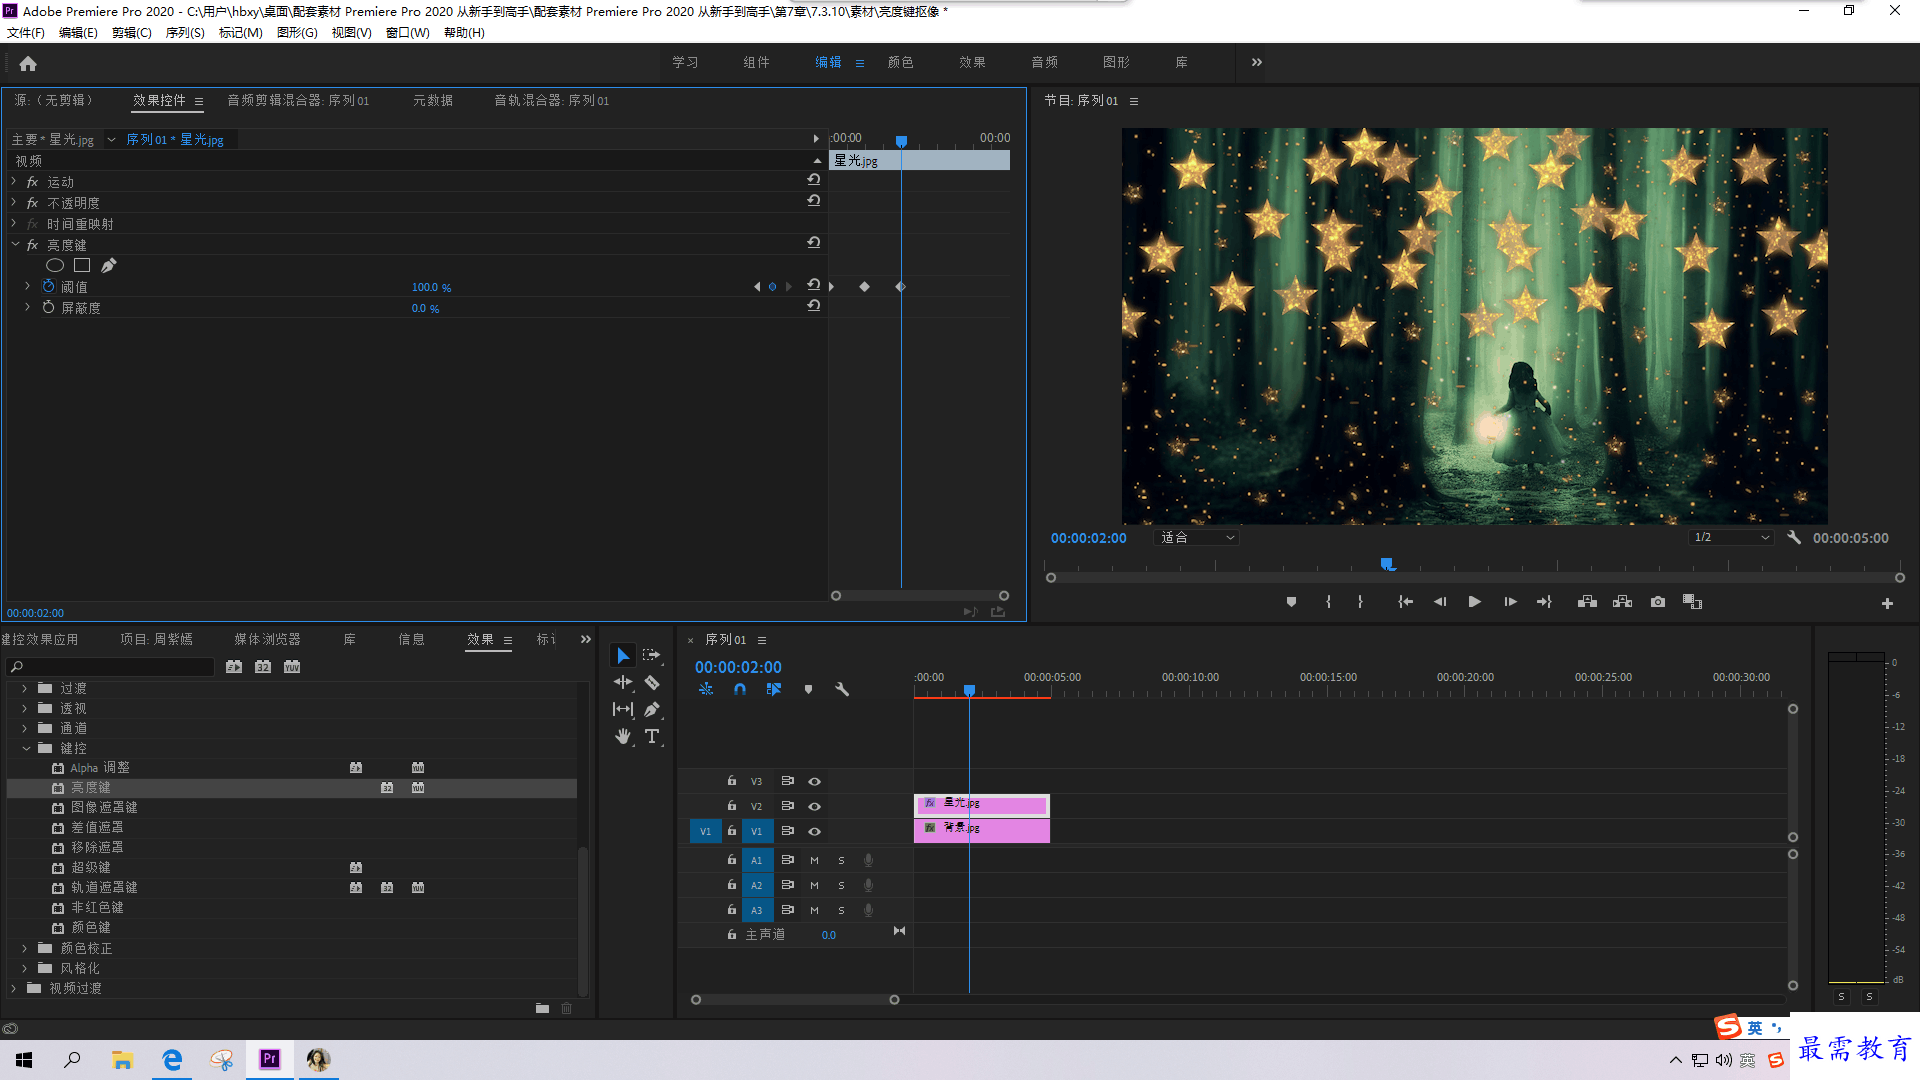
Task: Click the effects search field
Action: (x=110, y=668)
